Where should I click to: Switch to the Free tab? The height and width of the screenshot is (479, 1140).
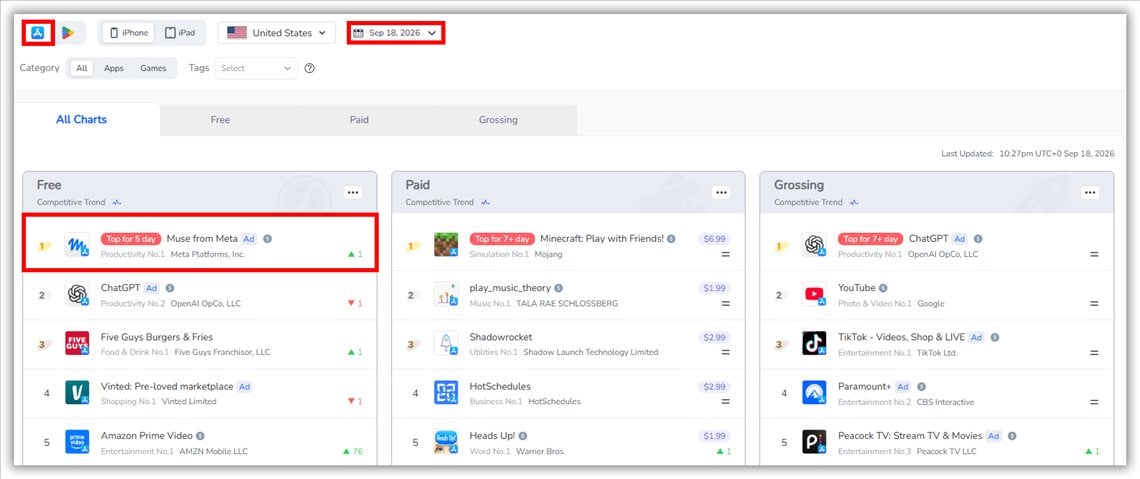coord(220,120)
